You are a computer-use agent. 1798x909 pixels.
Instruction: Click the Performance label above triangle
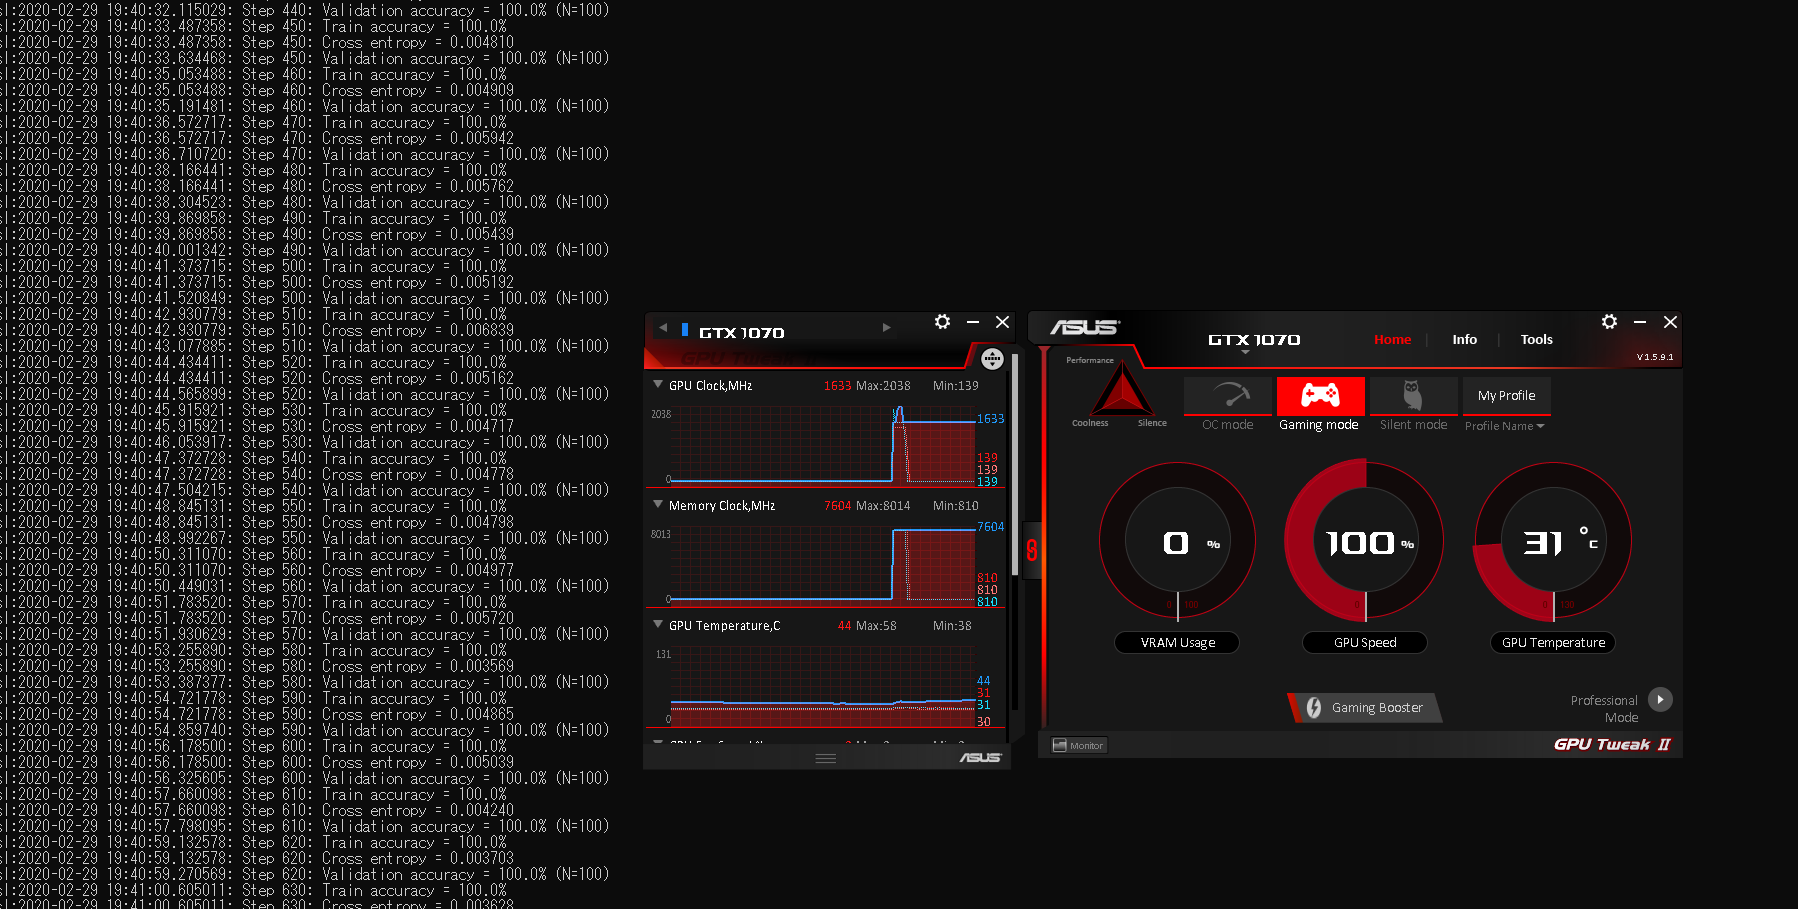(x=1090, y=360)
